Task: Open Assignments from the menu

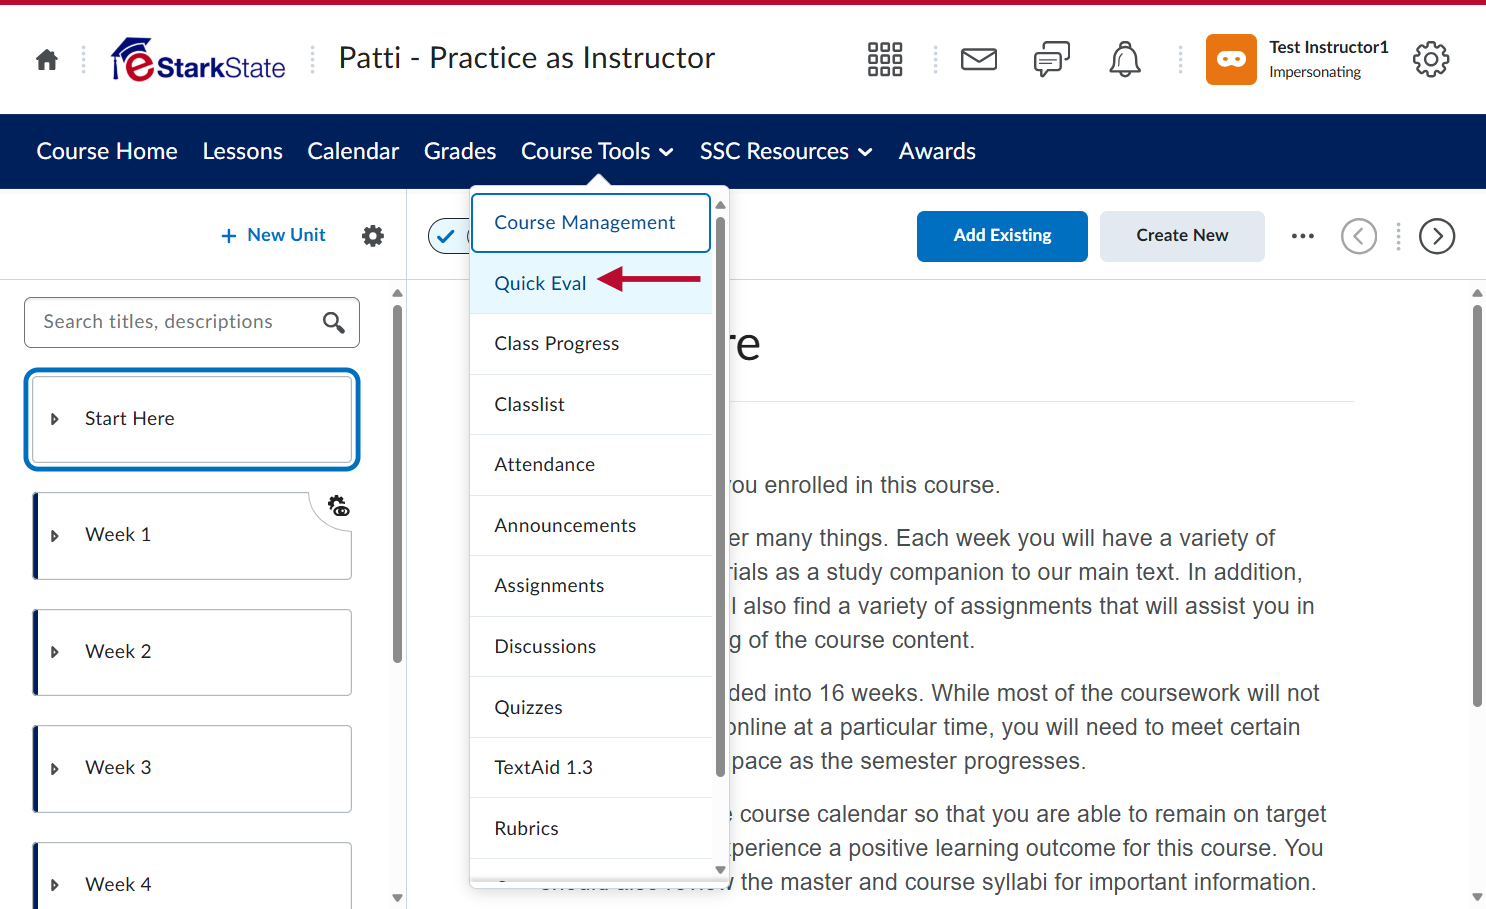Action: point(591,586)
